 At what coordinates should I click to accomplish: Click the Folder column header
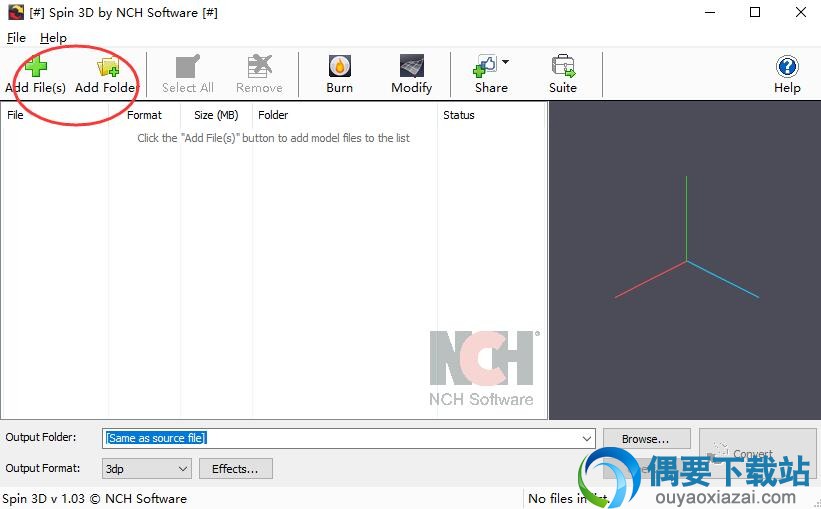pos(345,115)
